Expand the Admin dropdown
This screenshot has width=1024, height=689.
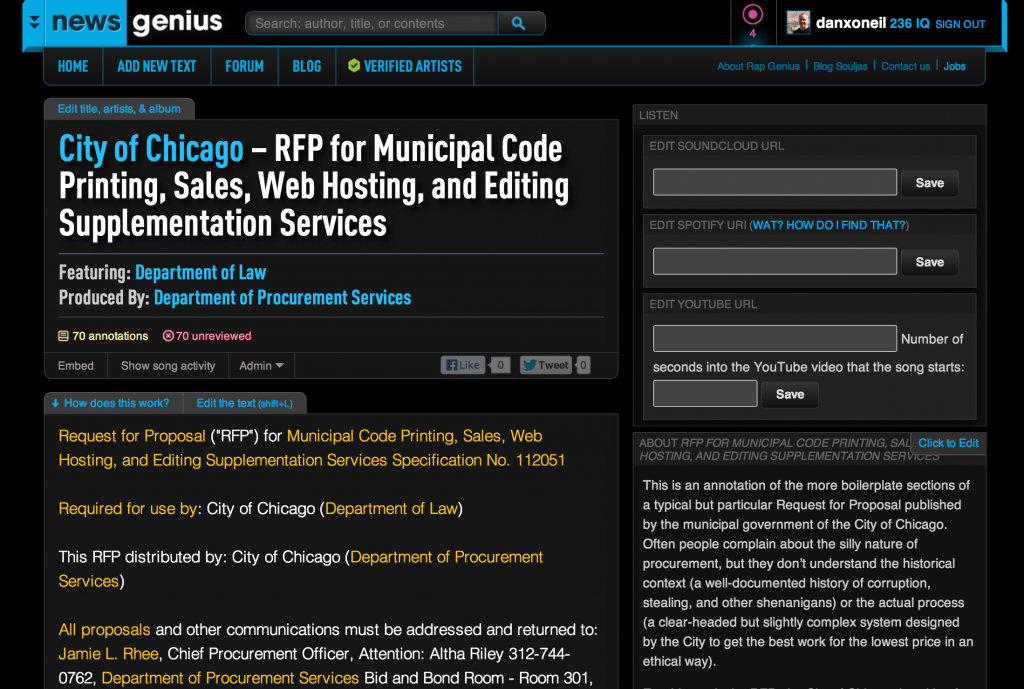(x=261, y=366)
